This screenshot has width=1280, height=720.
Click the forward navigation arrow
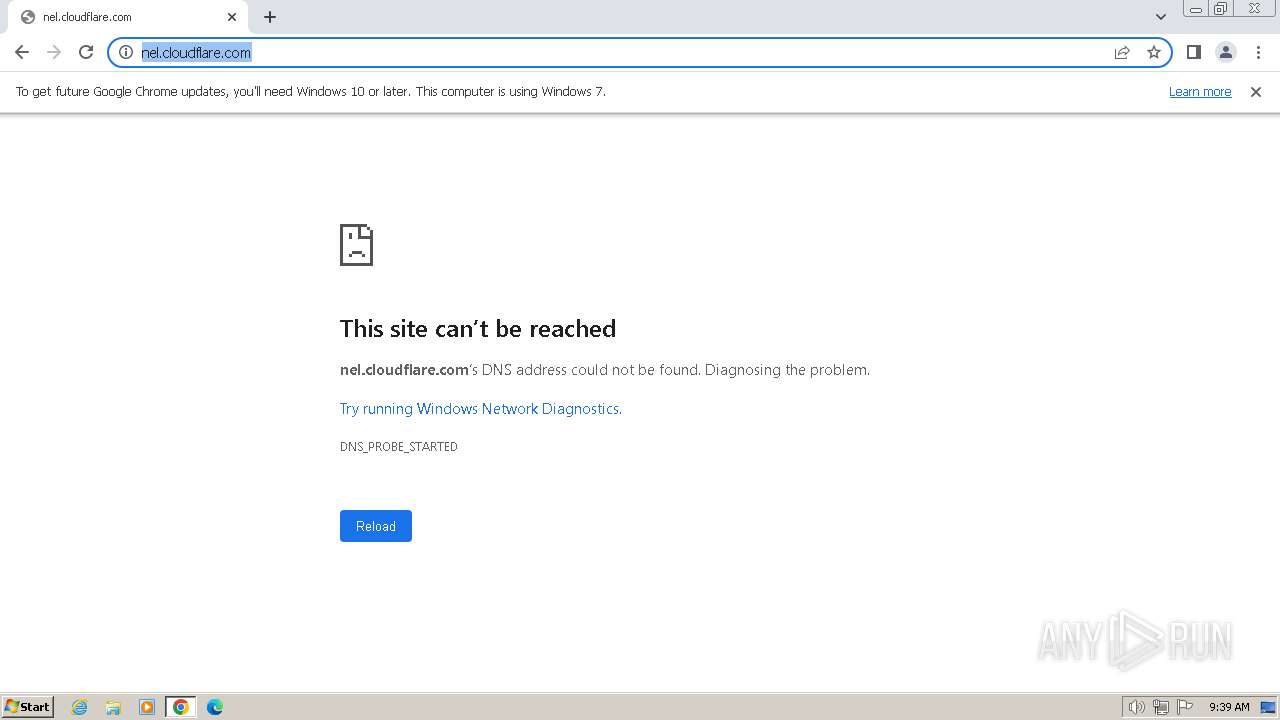[54, 52]
